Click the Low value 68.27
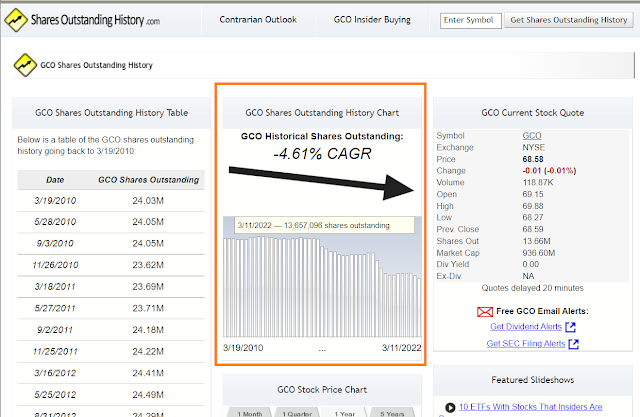 (533, 217)
